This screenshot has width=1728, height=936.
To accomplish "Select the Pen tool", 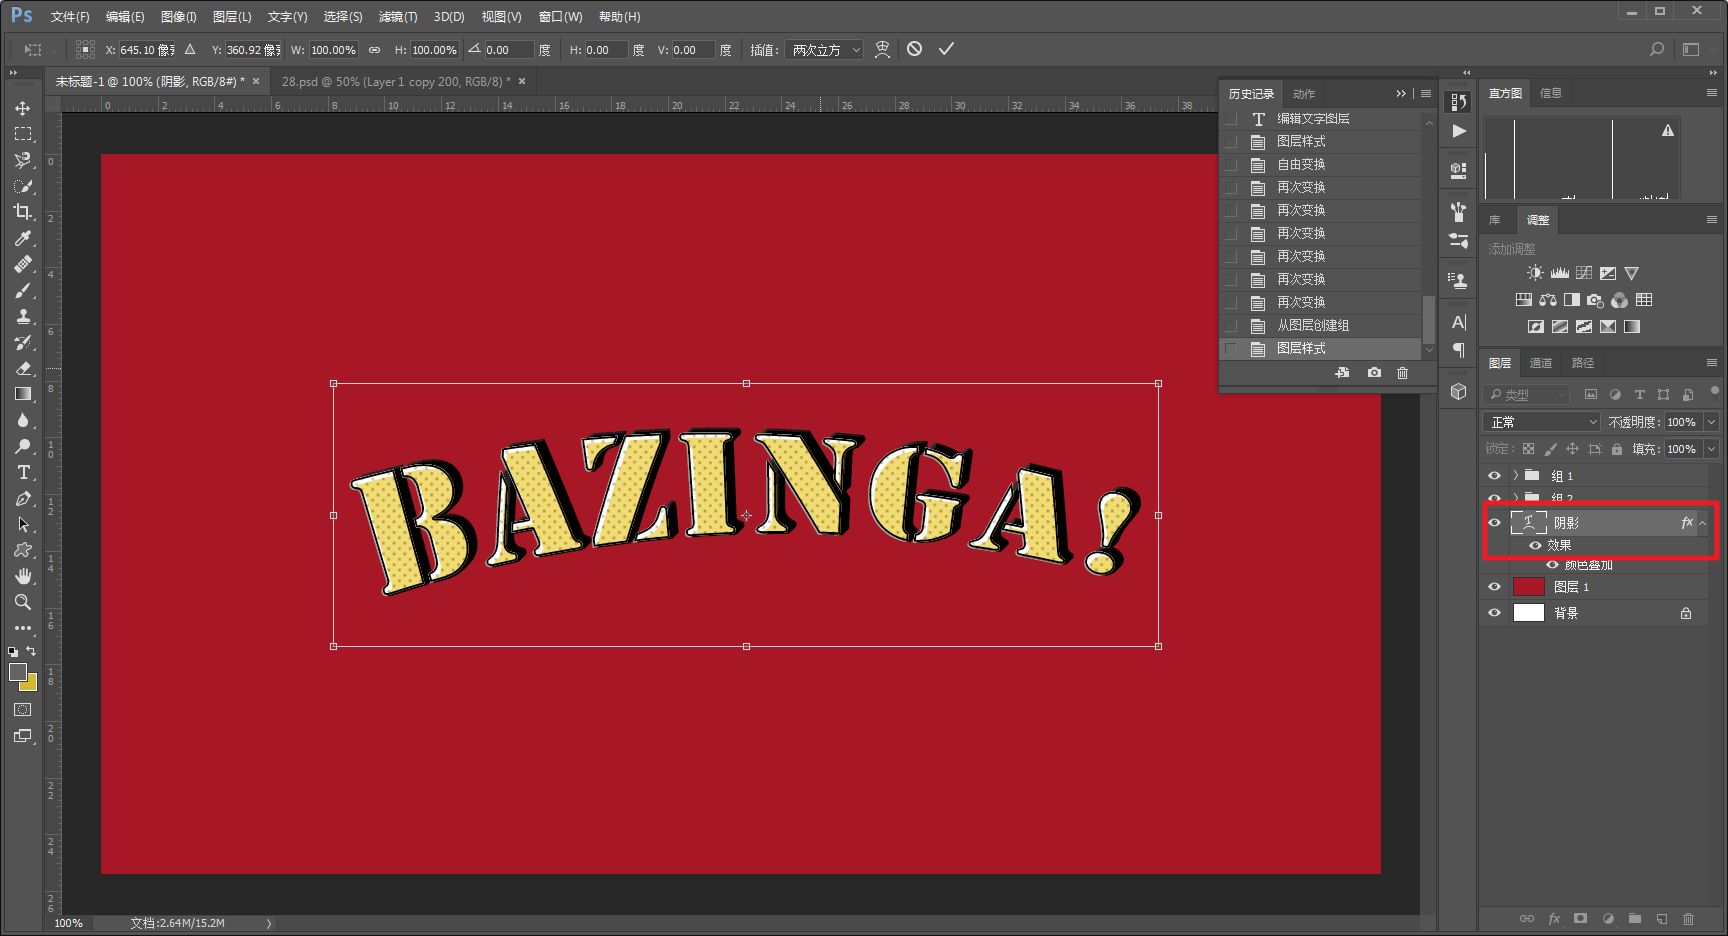I will (x=23, y=498).
